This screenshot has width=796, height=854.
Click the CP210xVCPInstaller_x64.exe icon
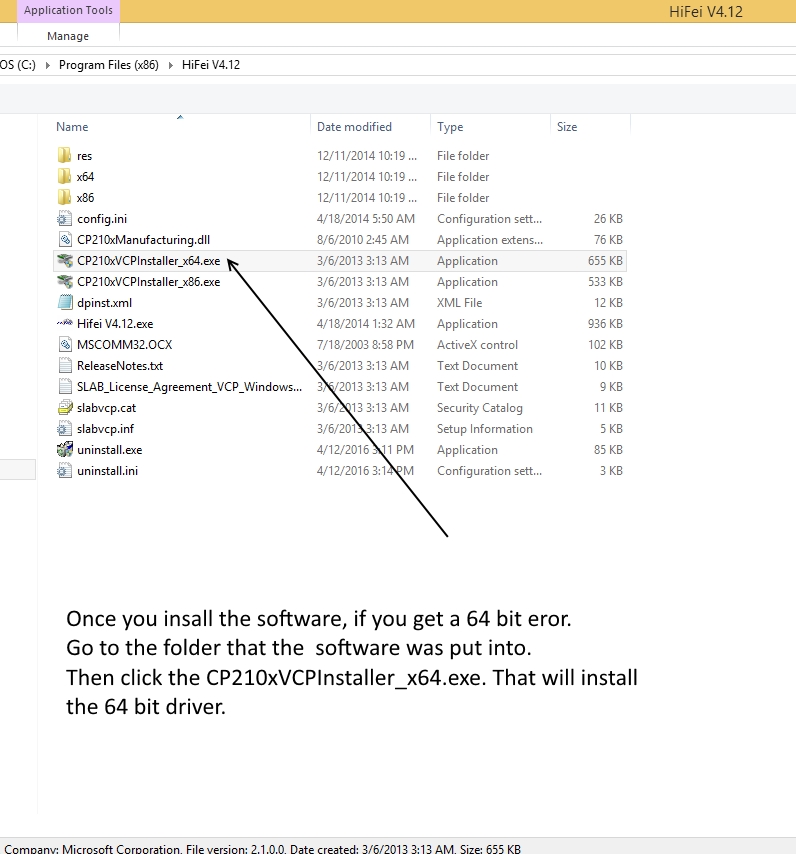coord(64,260)
